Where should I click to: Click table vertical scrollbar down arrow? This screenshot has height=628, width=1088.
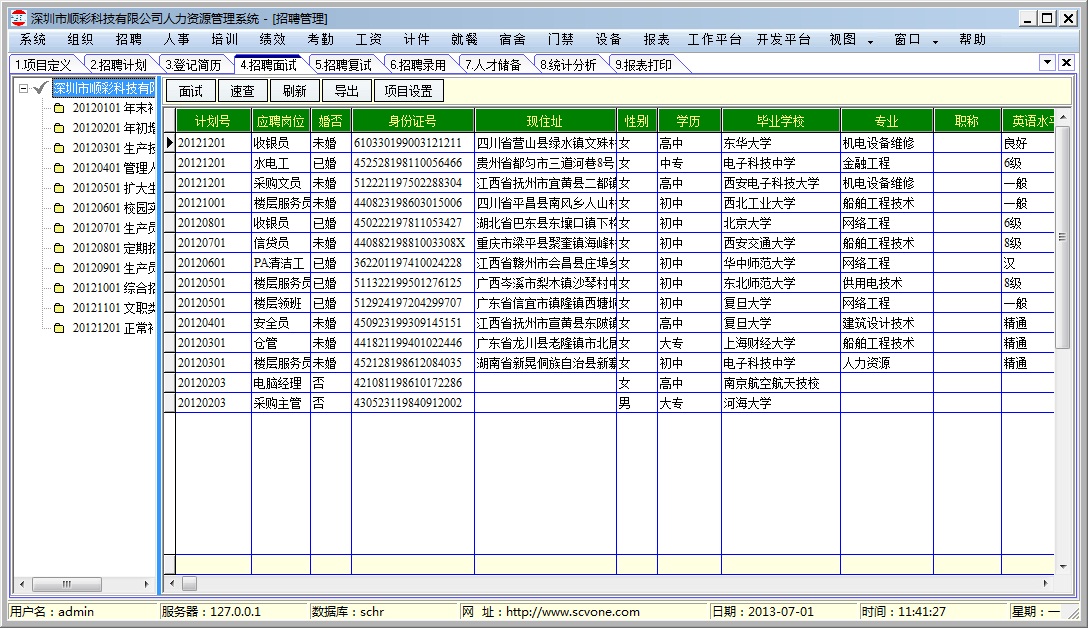click(1063, 567)
